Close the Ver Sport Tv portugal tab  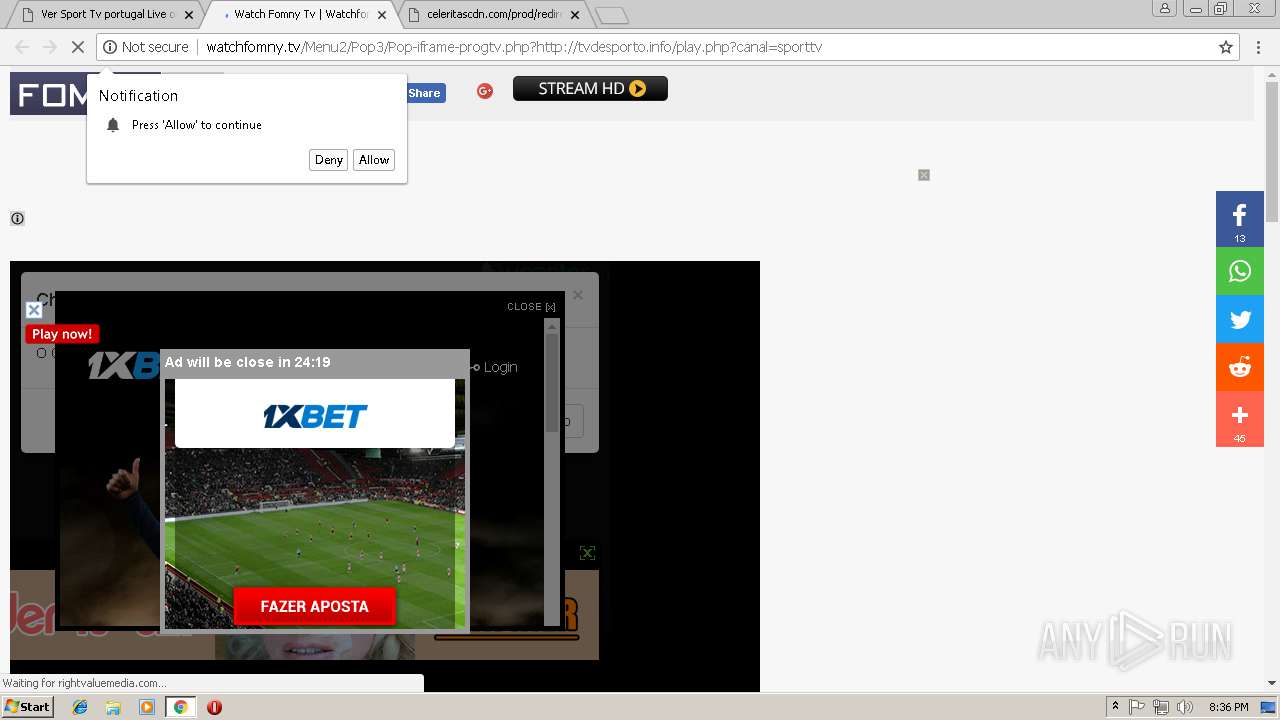[x=189, y=15]
